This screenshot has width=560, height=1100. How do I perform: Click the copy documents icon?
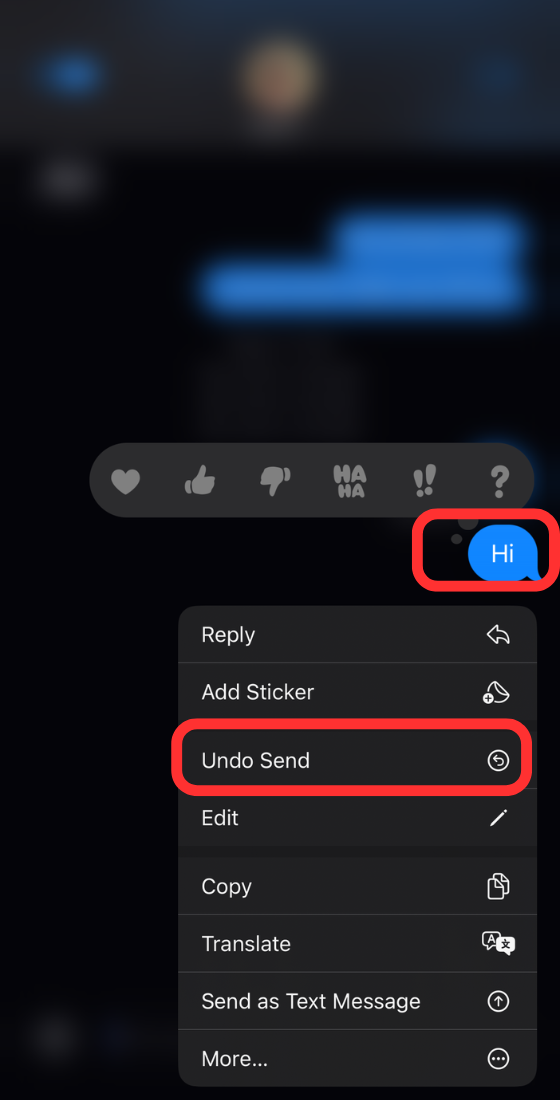[498, 886]
